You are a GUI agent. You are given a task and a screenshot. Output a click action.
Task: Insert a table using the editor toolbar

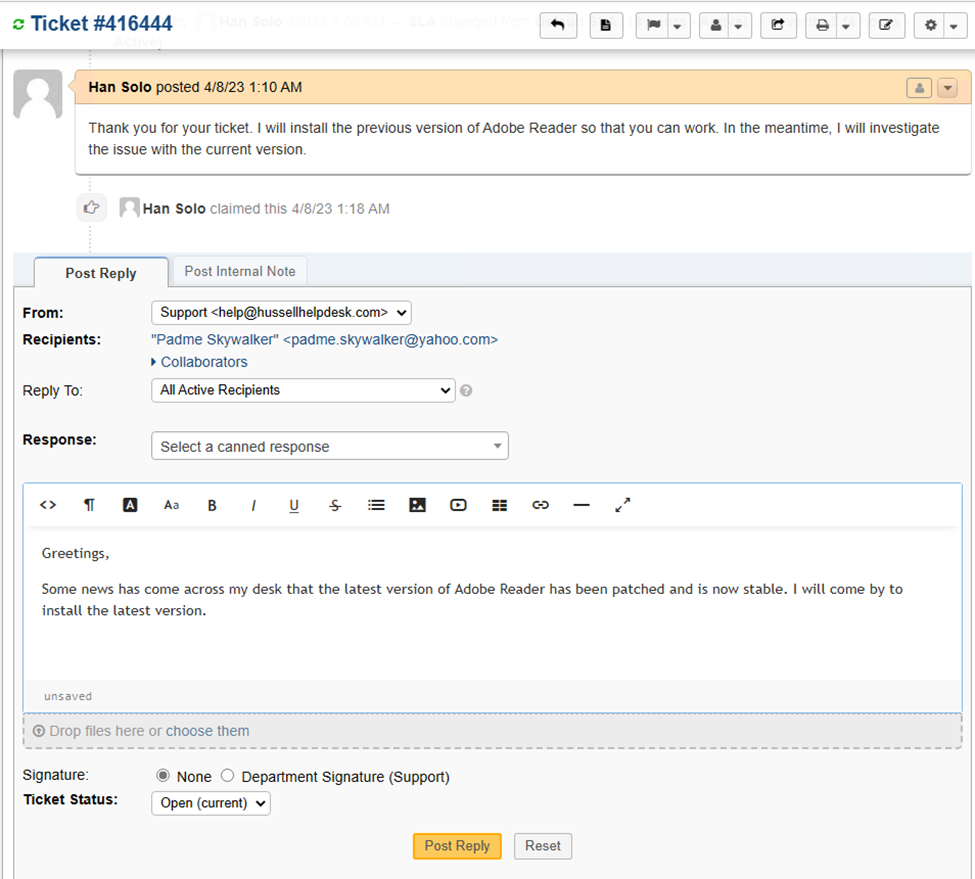pyautogui.click(x=499, y=505)
